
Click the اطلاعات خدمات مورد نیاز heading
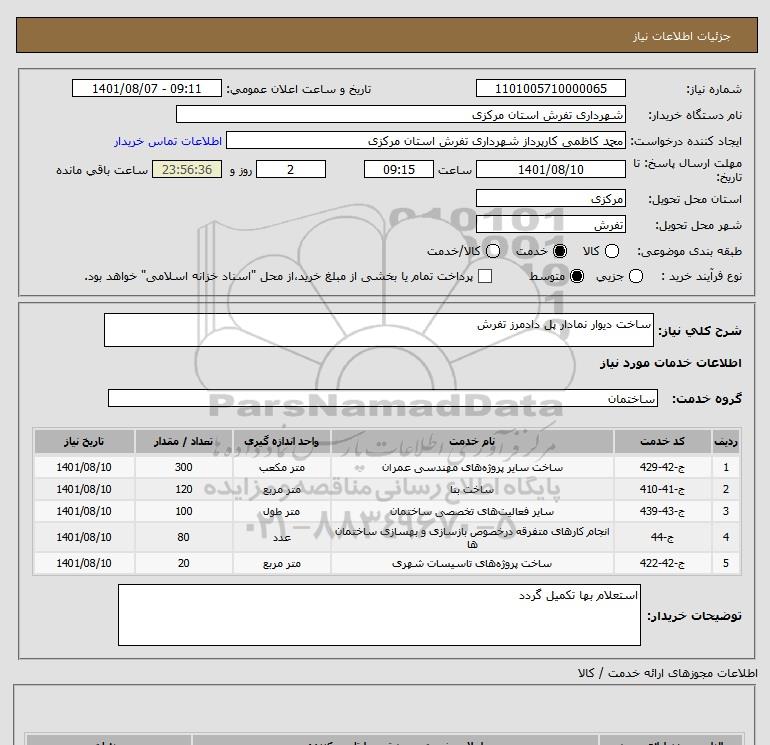670,363
